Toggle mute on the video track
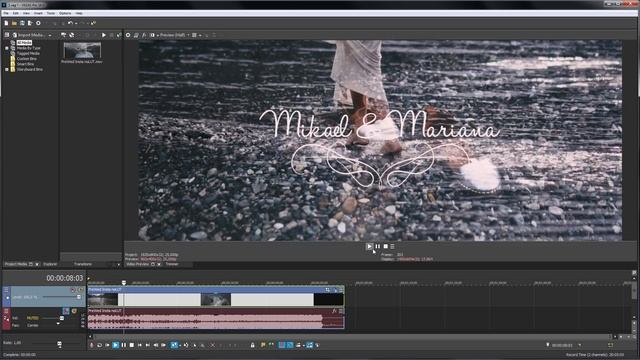Viewport: 640px width, 360px height. [x=73, y=290]
